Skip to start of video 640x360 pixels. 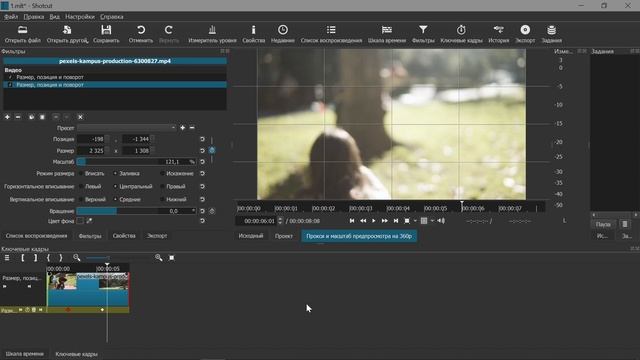click(351, 221)
